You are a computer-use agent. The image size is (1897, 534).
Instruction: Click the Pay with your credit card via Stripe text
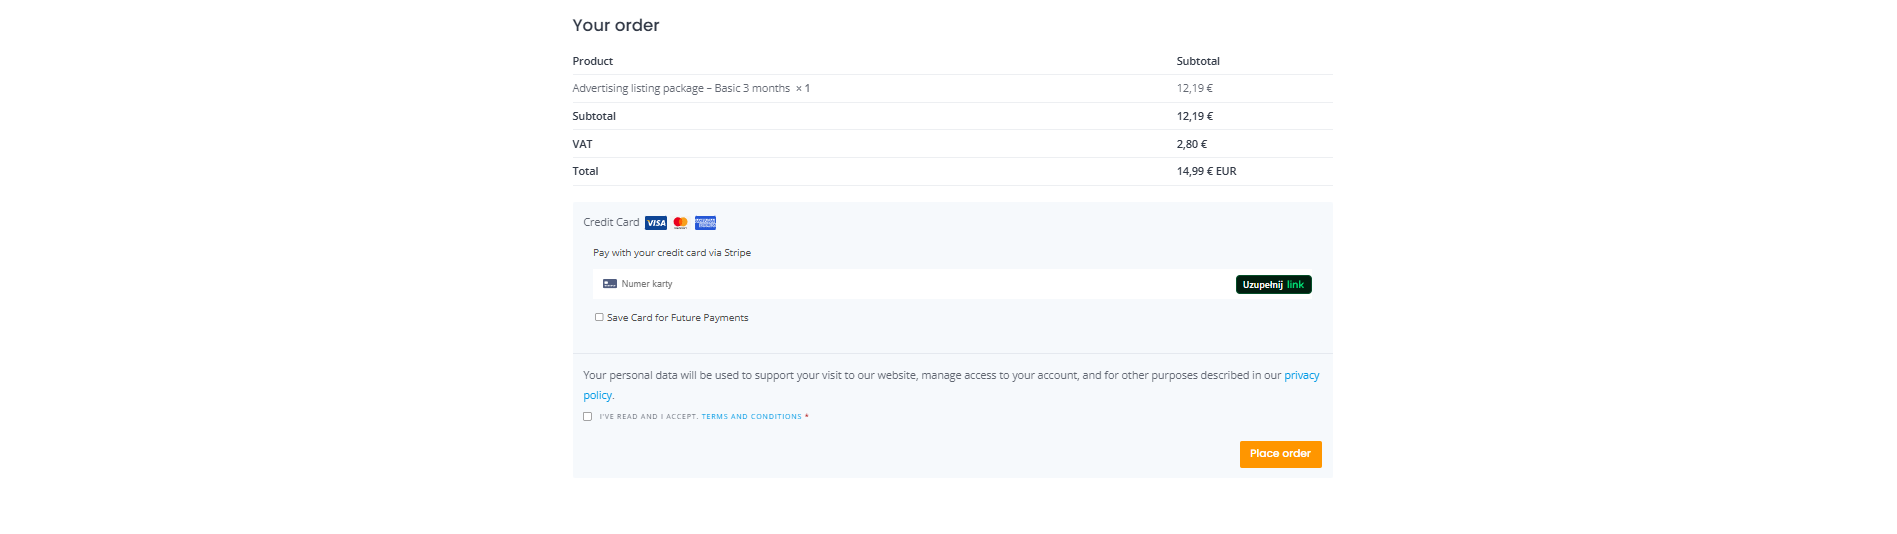pyautogui.click(x=671, y=253)
